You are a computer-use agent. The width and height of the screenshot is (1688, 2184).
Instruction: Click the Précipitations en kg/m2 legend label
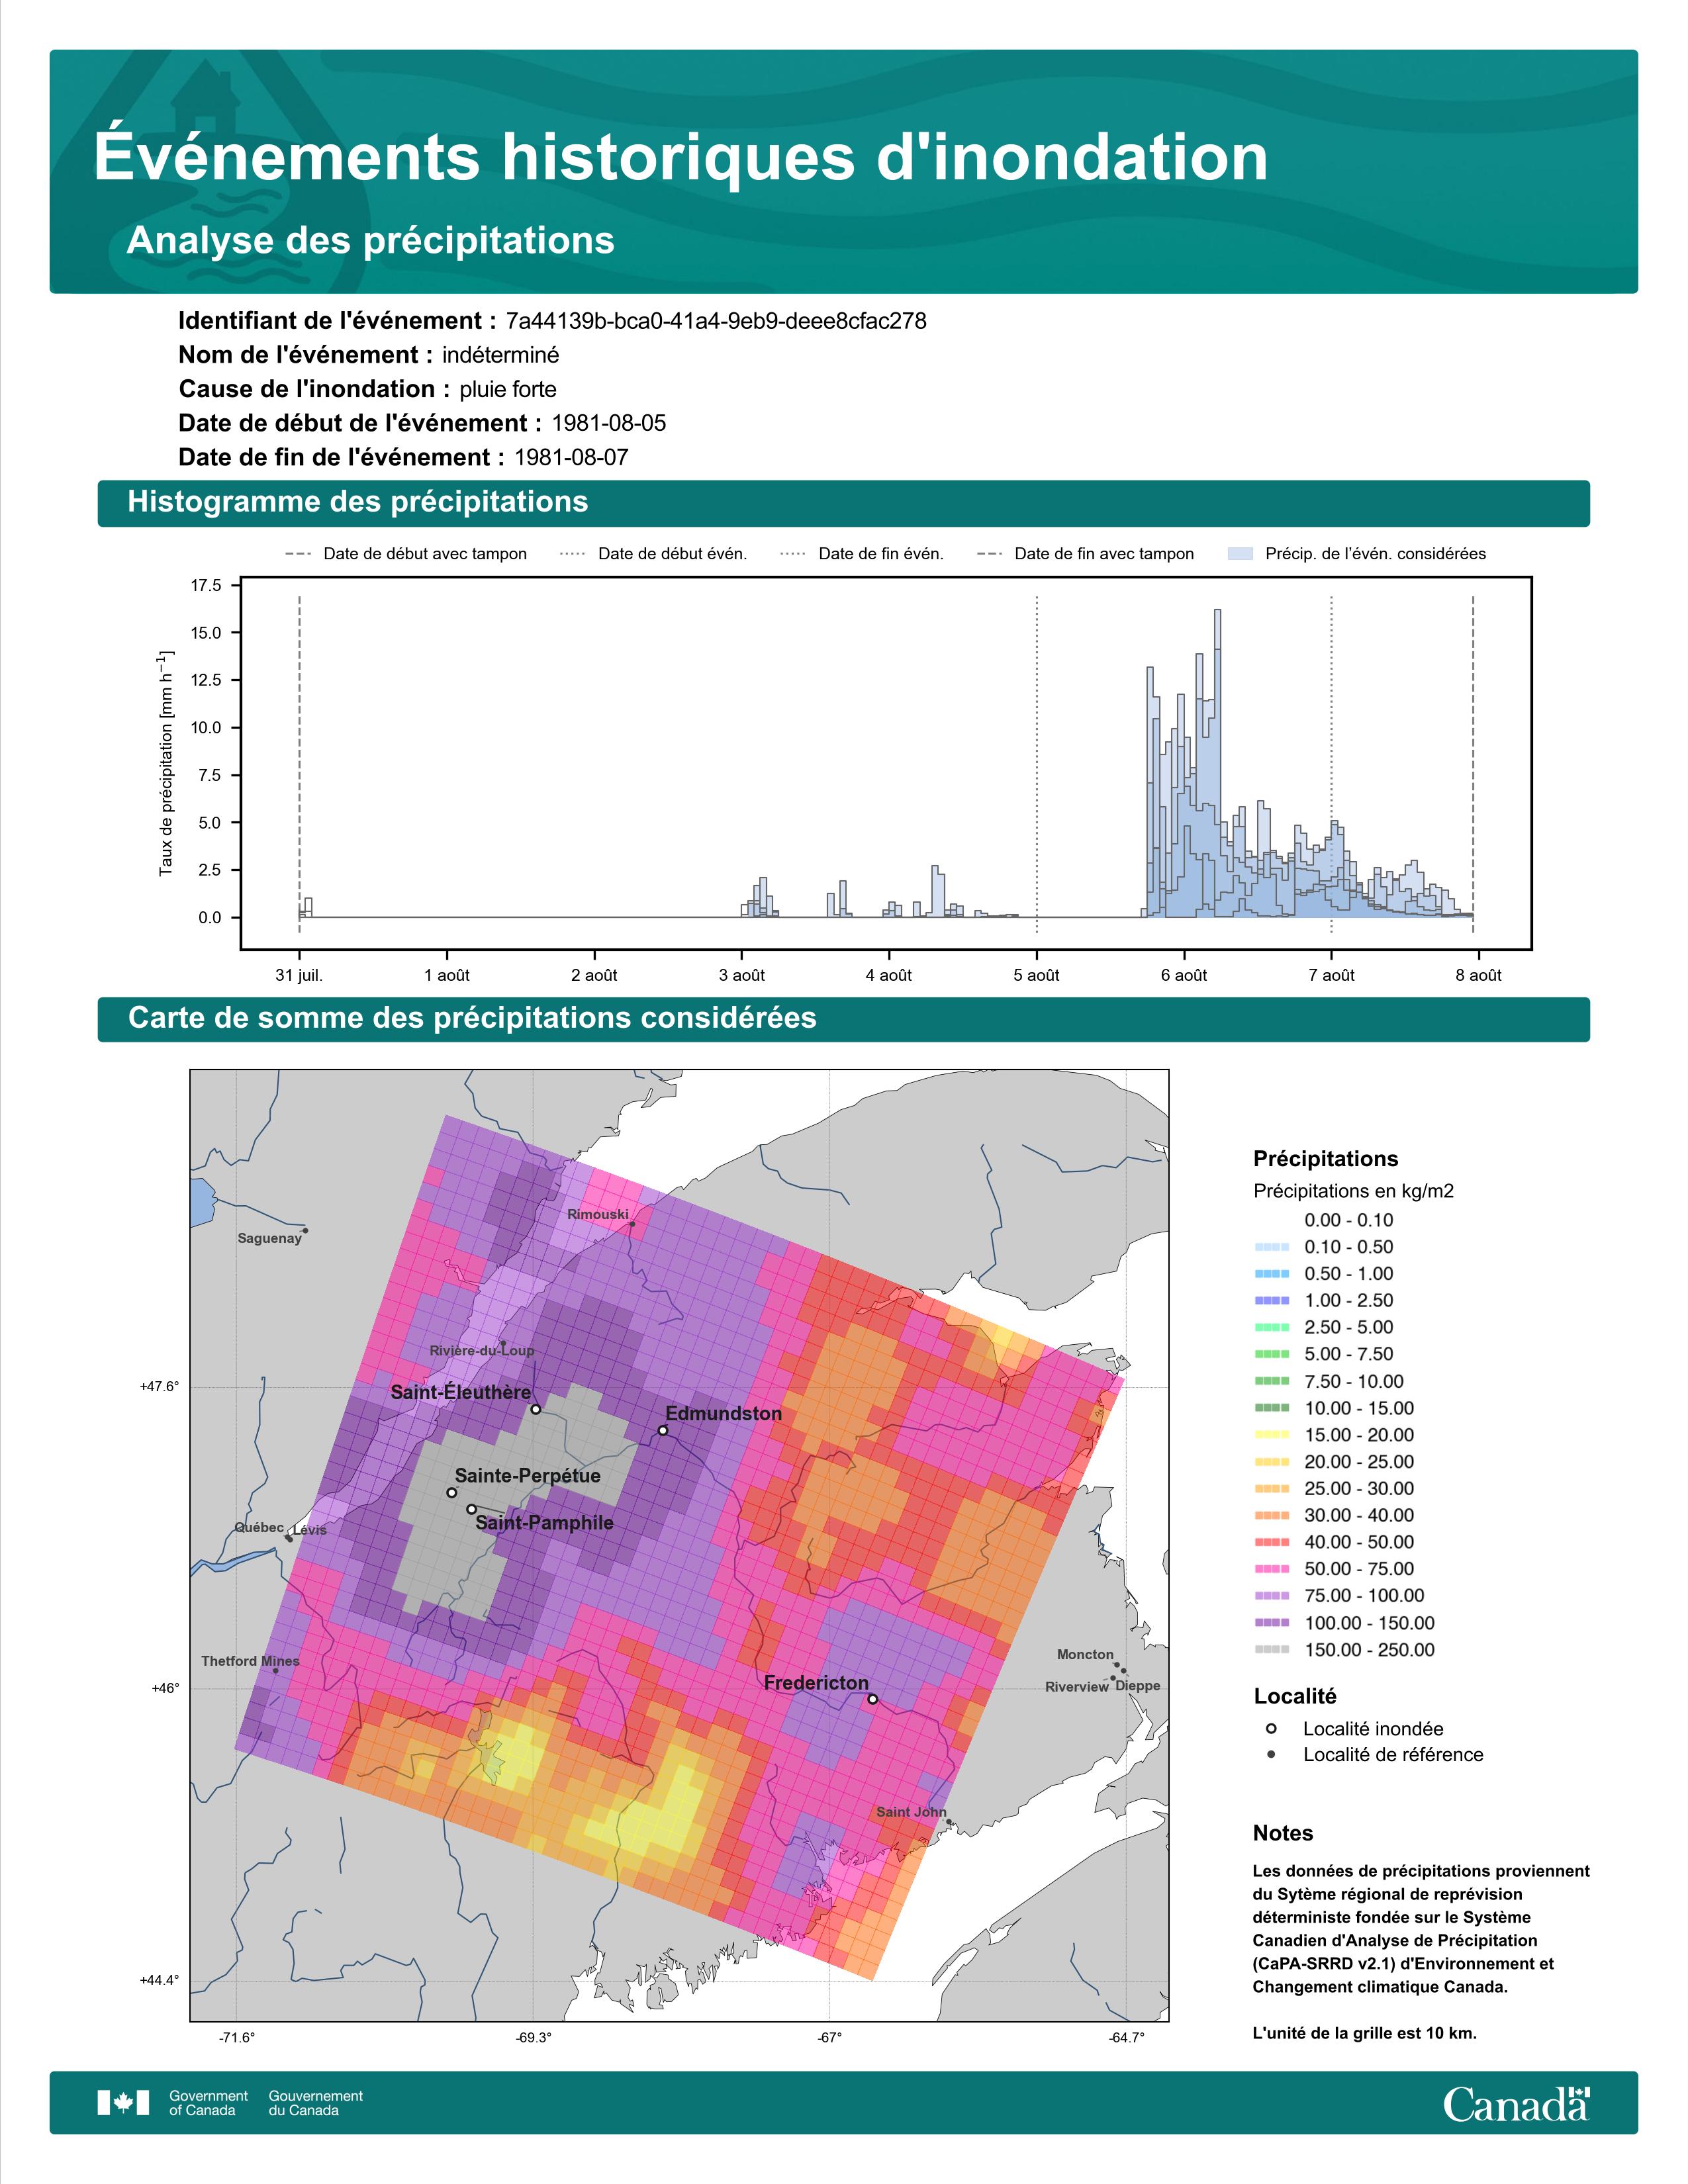click(1353, 1191)
